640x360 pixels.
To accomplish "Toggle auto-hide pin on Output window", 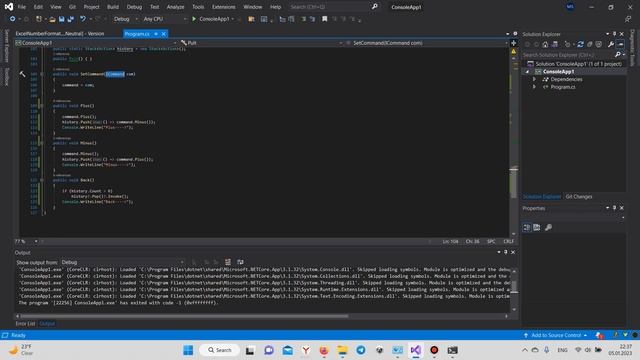I will (505, 252).
